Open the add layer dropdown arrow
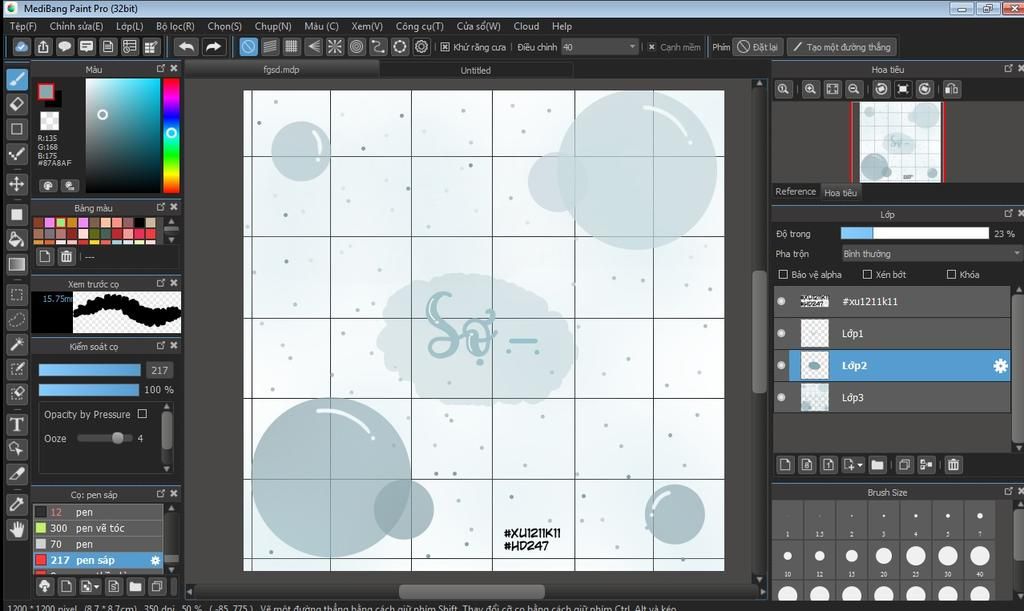The image size is (1024, 611). pyautogui.click(x=860, y=465)
